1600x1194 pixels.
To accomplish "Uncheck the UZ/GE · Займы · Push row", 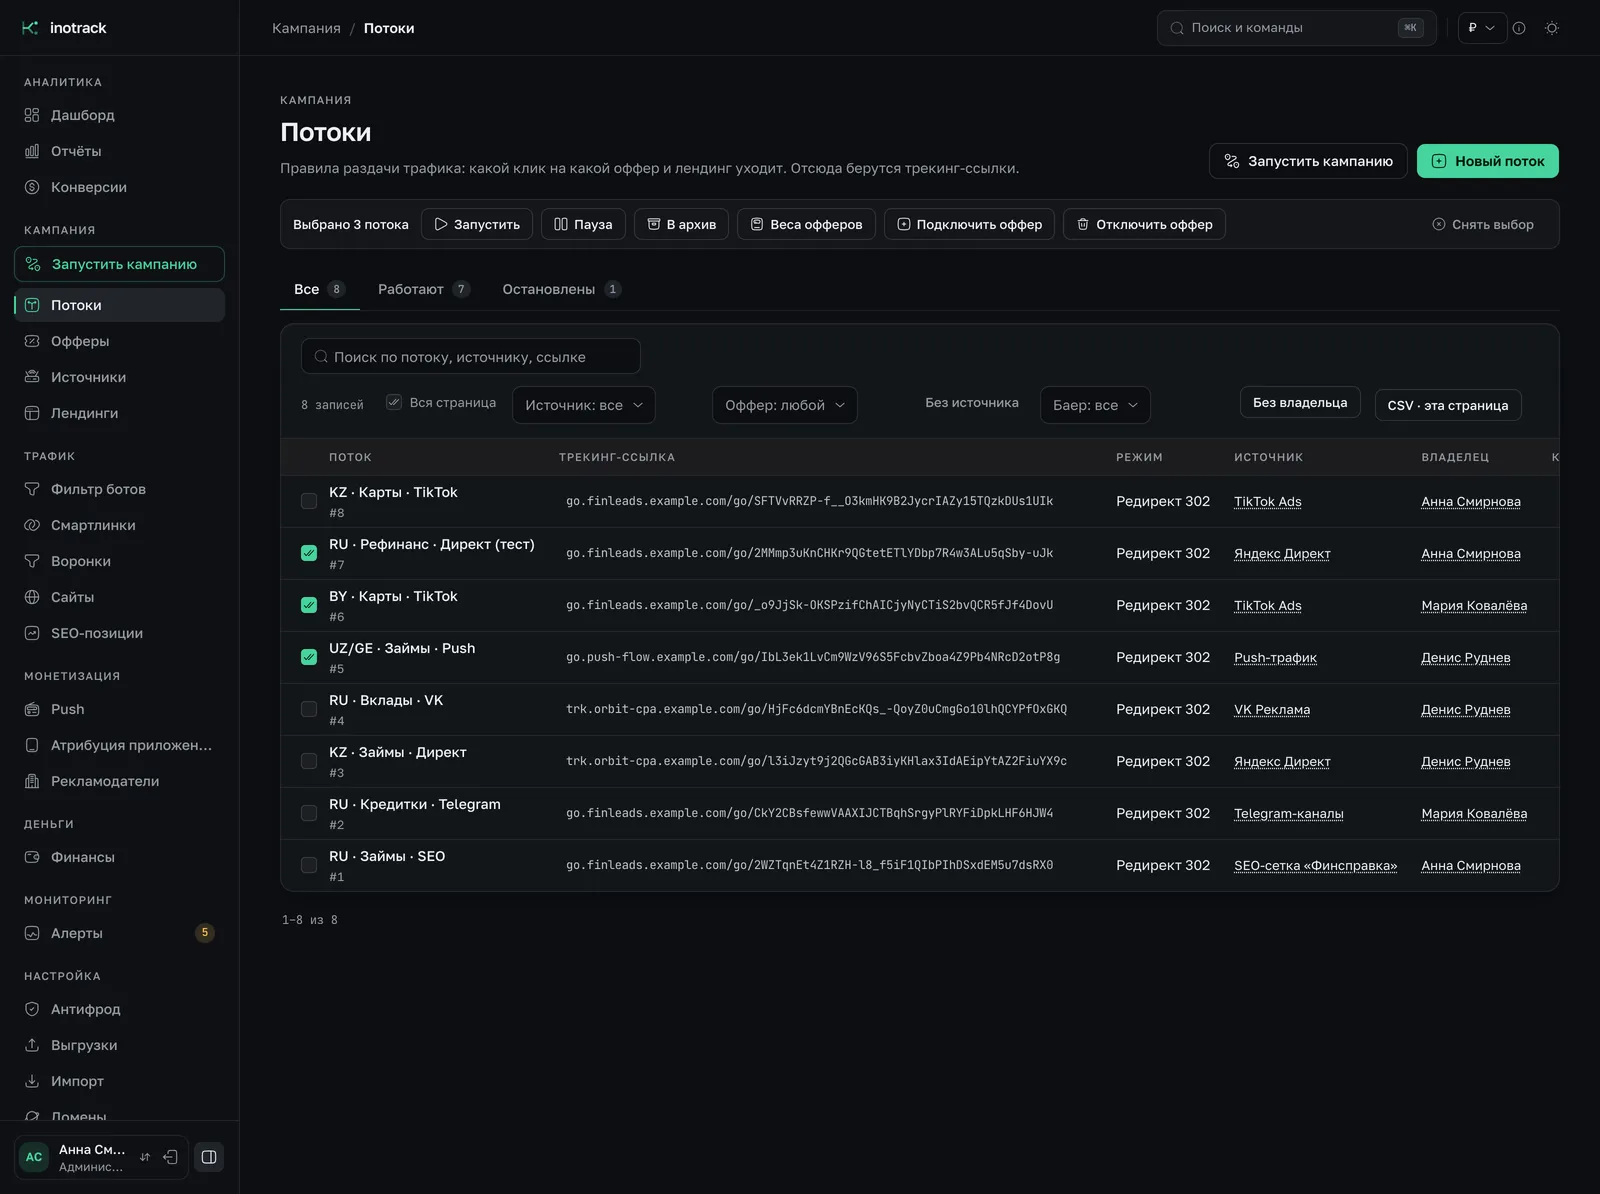I will [x=309, y=657].
